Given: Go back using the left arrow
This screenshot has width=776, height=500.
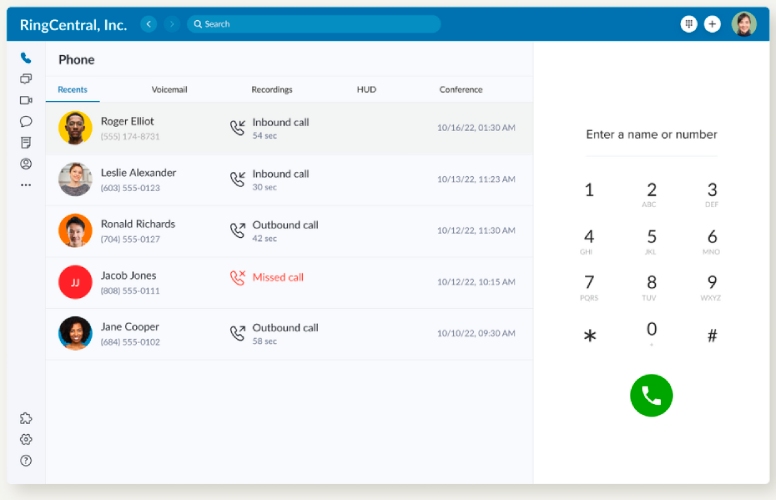Looking at the screenshot, I should (149, 24).
